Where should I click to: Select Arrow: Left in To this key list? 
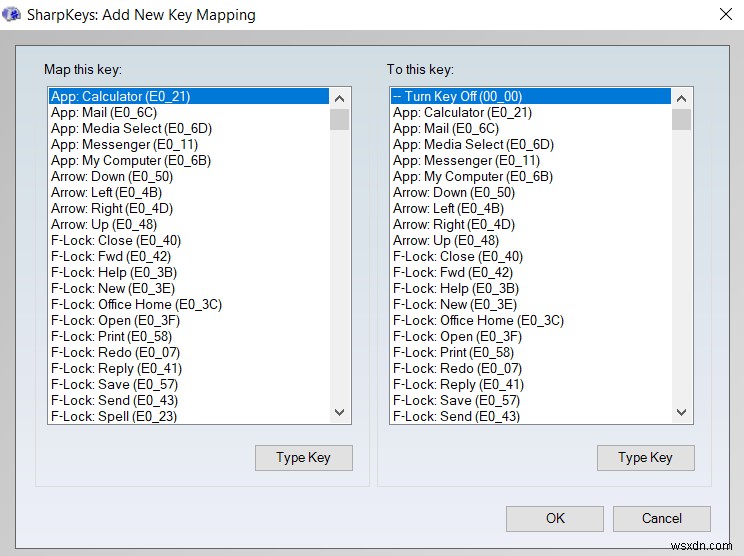pyautogui.click(x=531, y=208)
